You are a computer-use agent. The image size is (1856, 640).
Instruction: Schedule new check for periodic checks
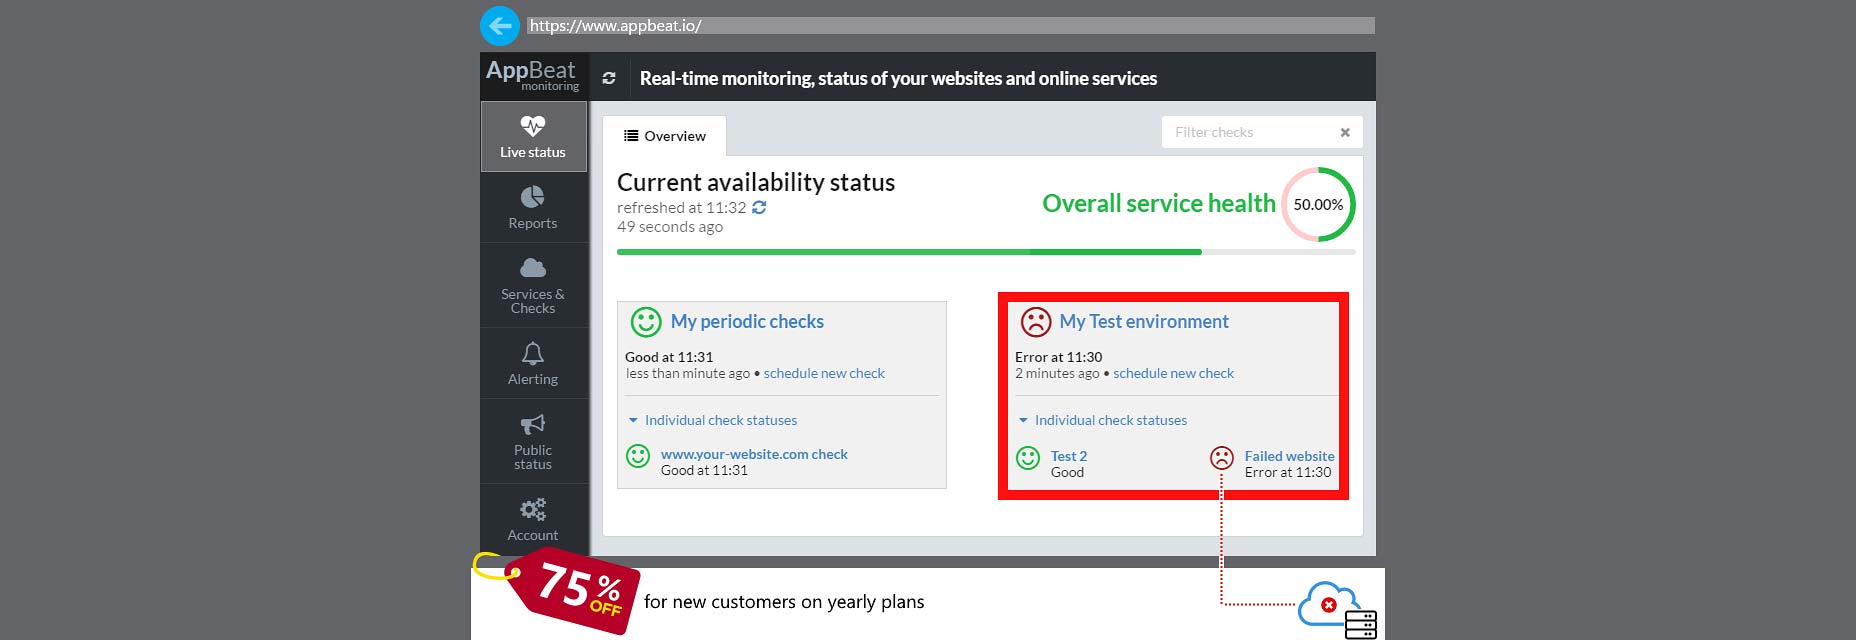click(x=824, y=373)
